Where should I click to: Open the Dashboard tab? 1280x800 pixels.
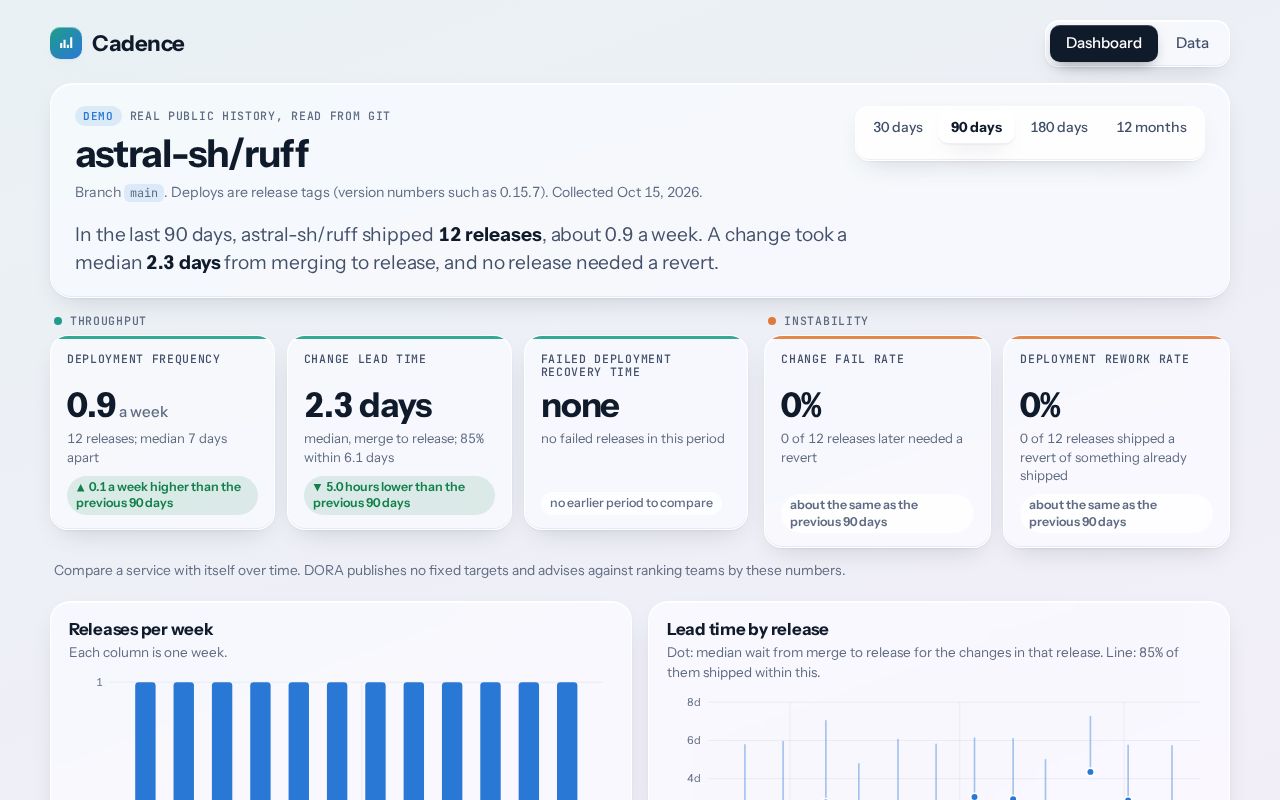(1104, 43)
